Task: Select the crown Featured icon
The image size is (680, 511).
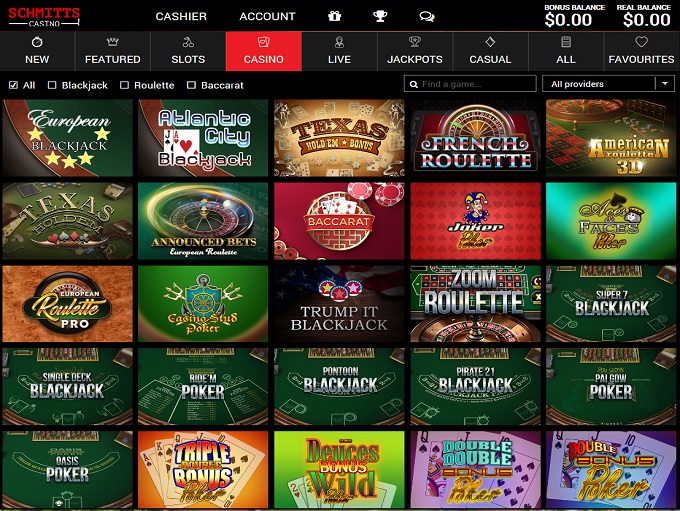Action: click(113, 42)
